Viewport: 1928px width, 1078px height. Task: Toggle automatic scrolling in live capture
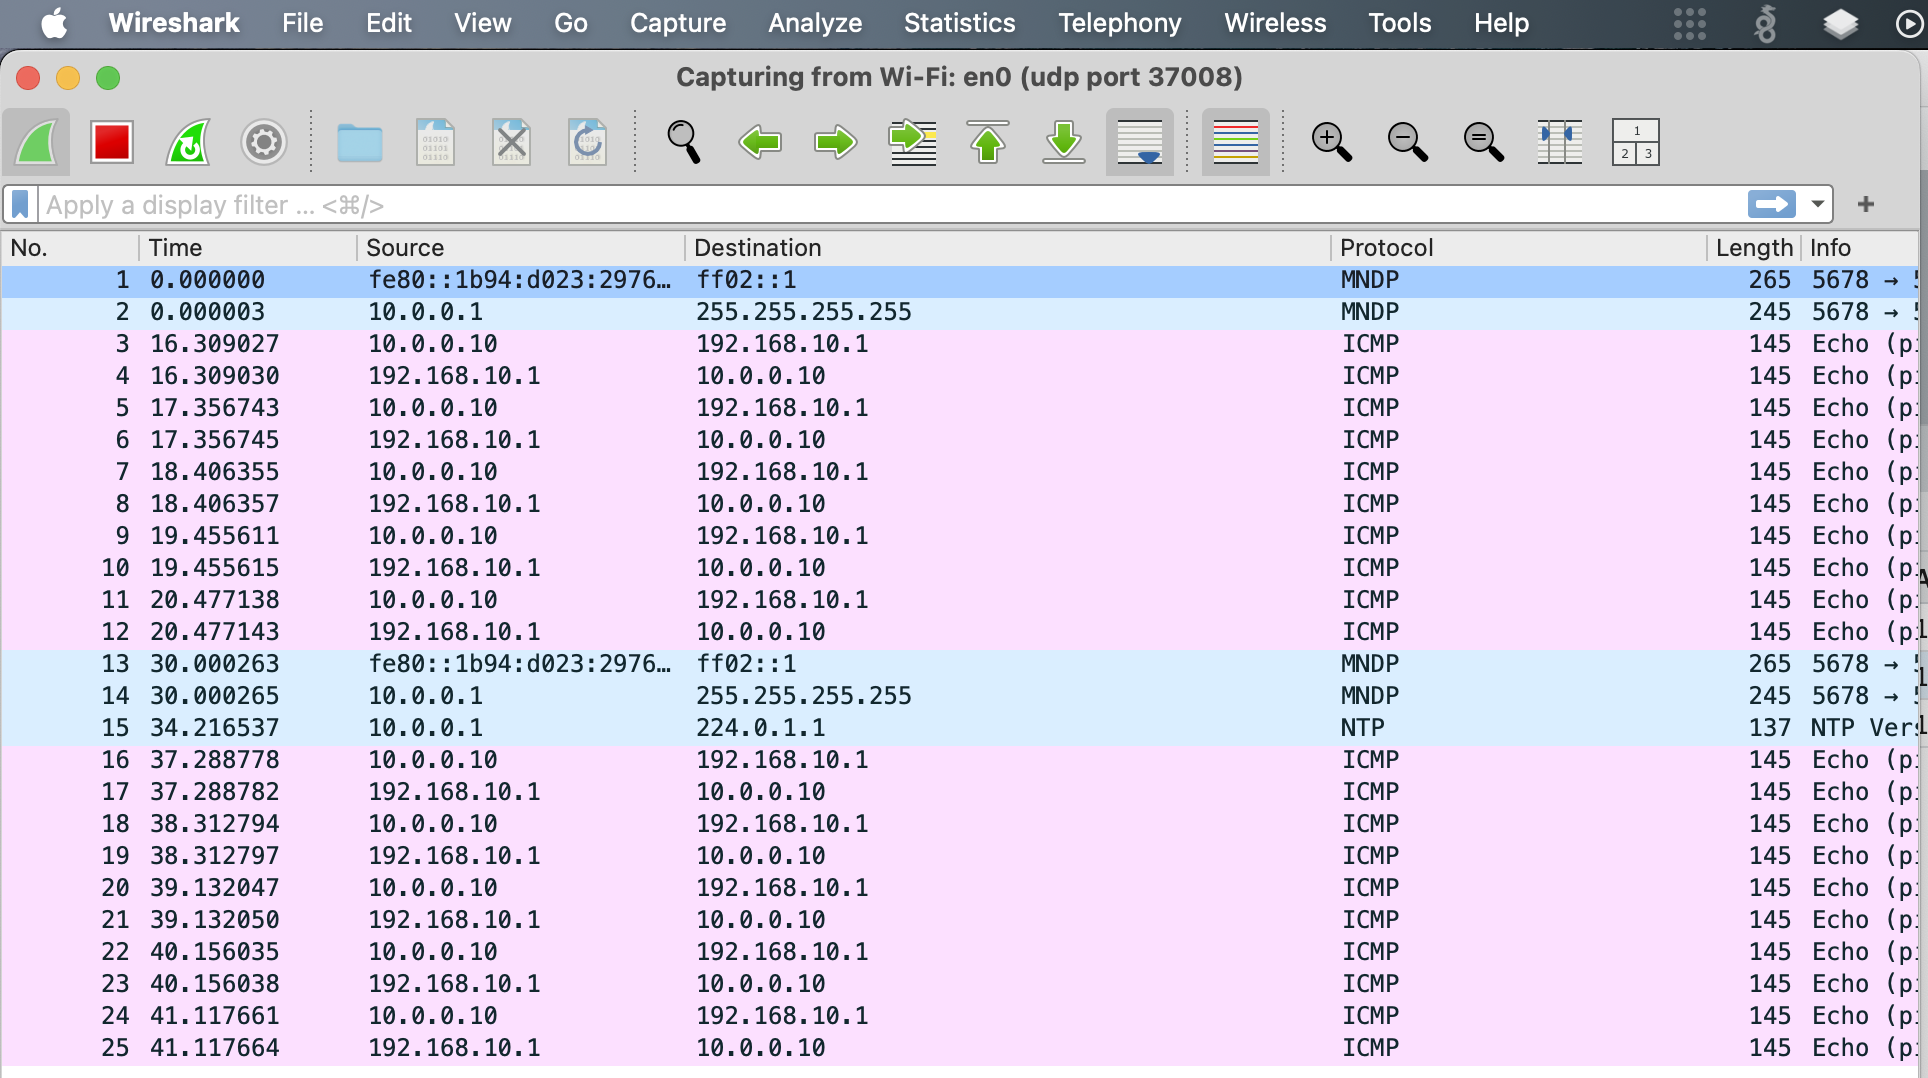pos(1139,142)
